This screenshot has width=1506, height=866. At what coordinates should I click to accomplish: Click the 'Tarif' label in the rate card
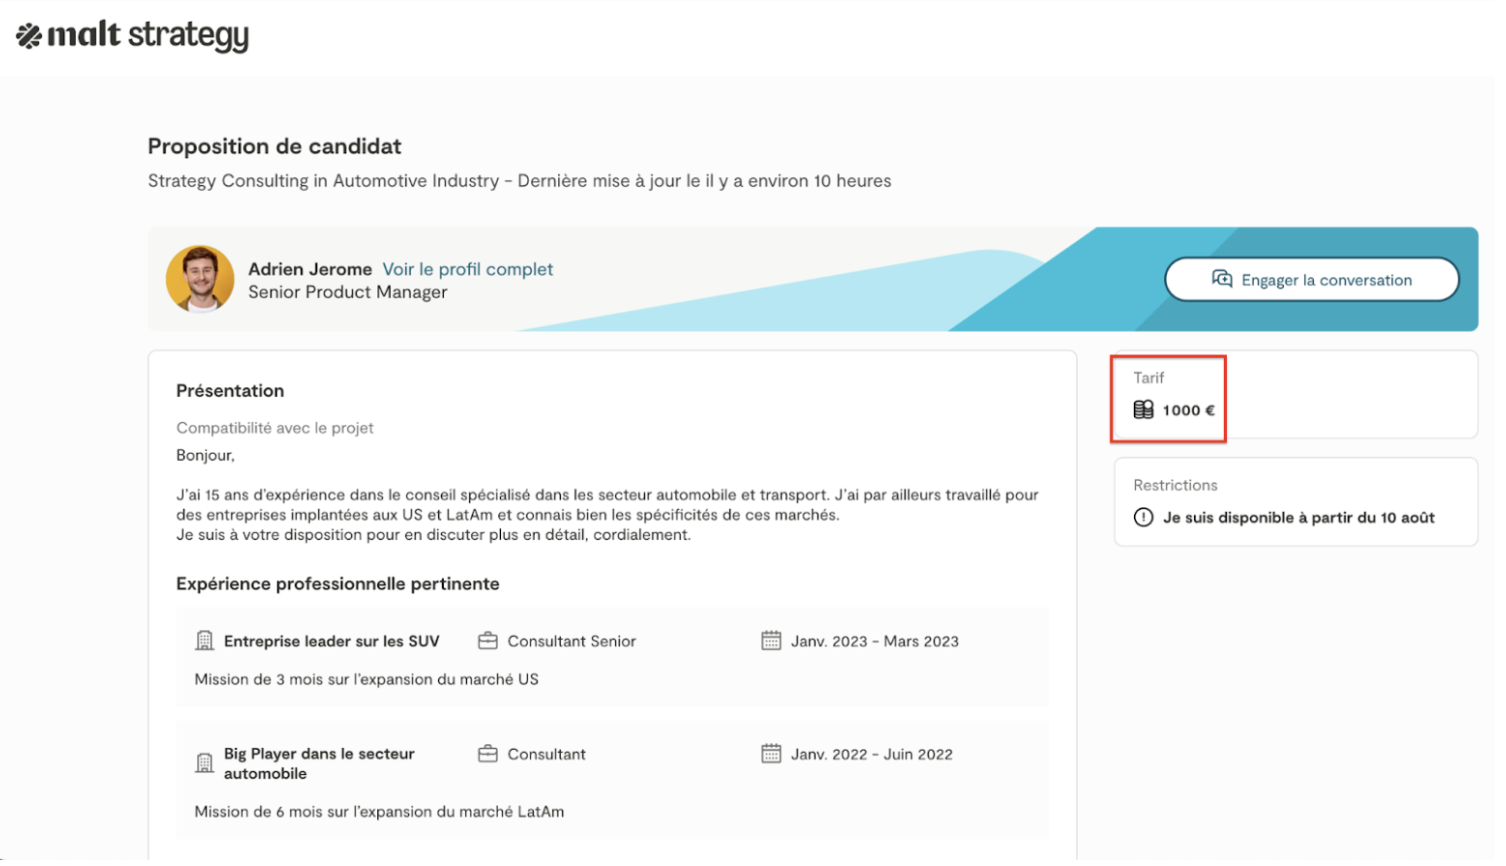pos(1148,378)
